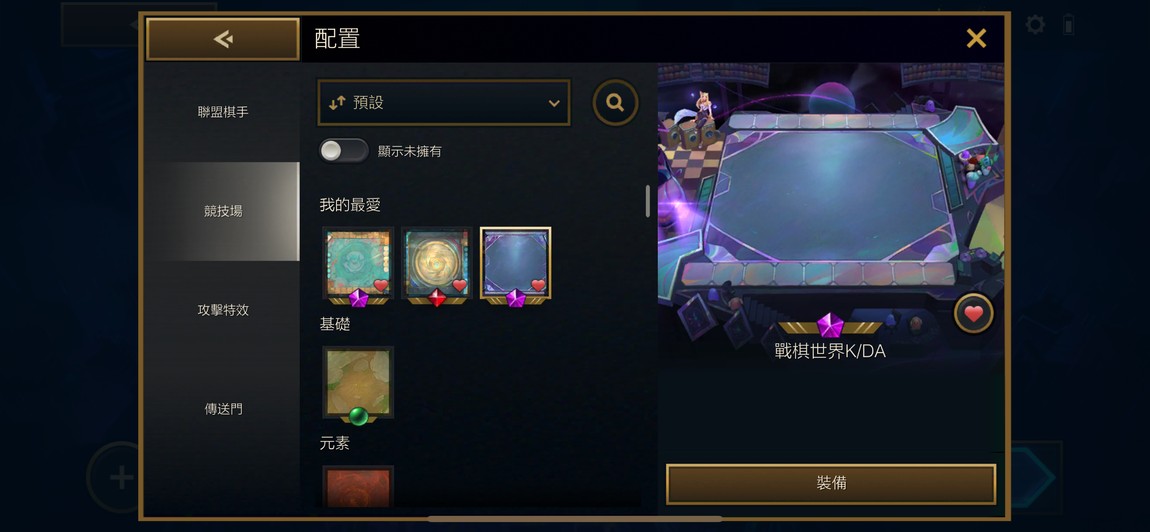Open the search magnifier icon
The width and height of the screenshot is (1150, 532).
coord(615,103)
